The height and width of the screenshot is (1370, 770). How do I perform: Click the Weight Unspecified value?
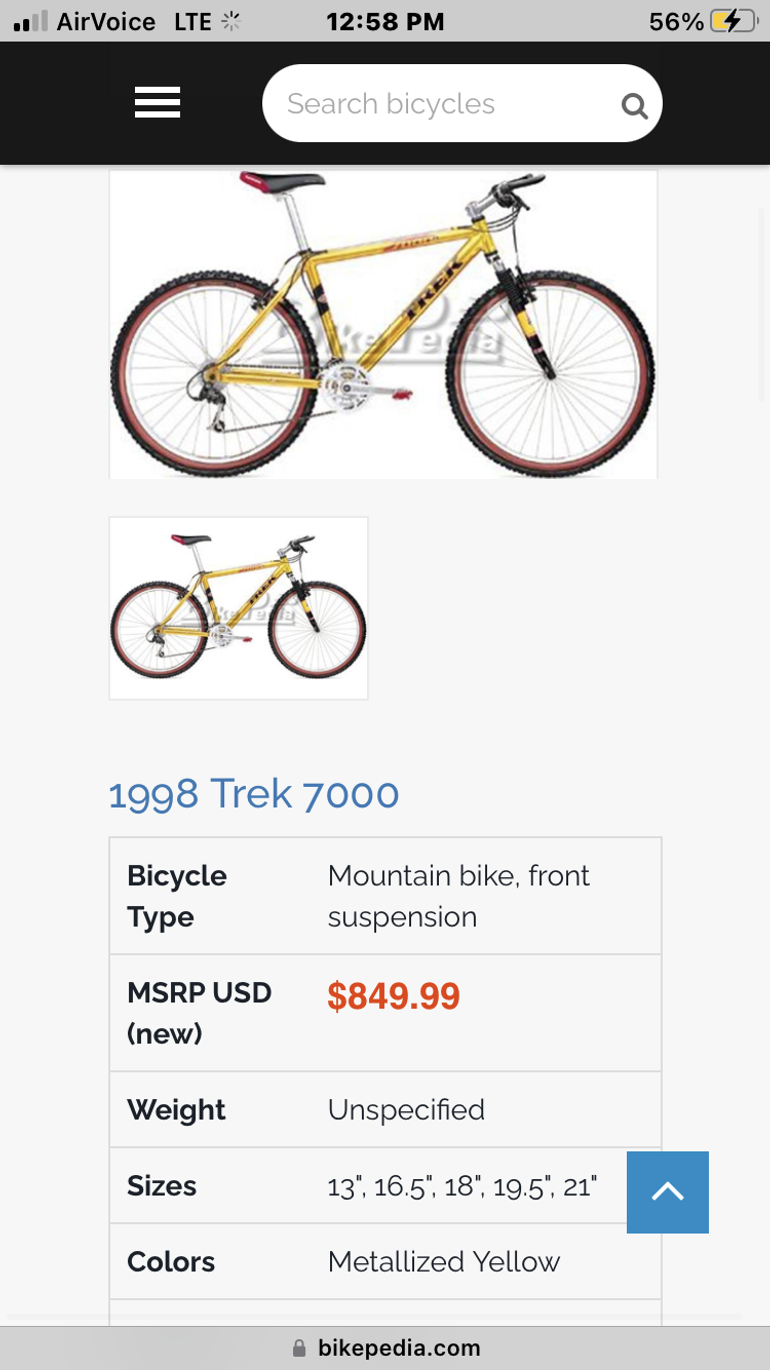tap(406, 1110)
